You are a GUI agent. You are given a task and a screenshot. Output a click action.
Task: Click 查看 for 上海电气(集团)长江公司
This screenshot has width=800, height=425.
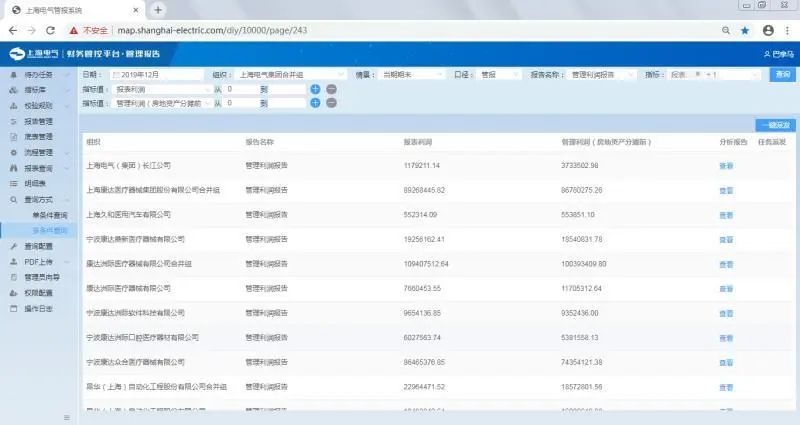(x=726, y=166)
